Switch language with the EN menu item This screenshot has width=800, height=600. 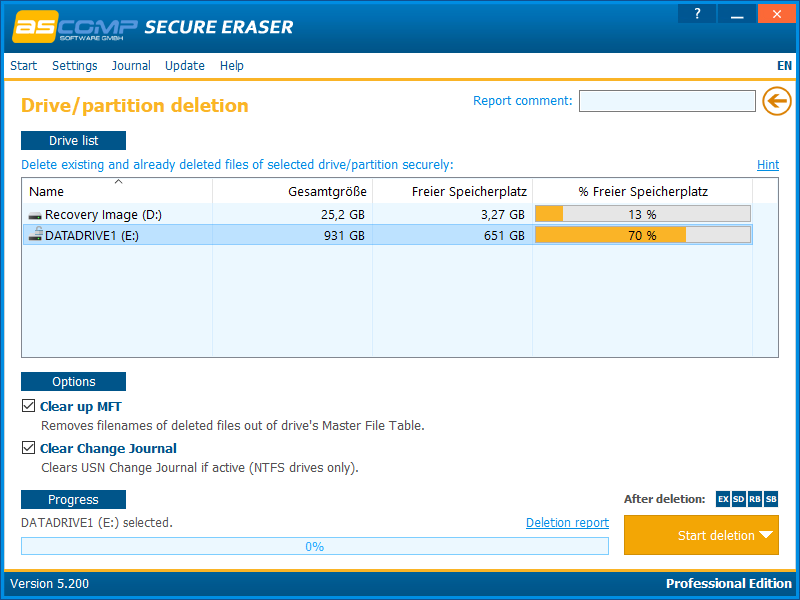pyautogui.click(x=784, y=66)
